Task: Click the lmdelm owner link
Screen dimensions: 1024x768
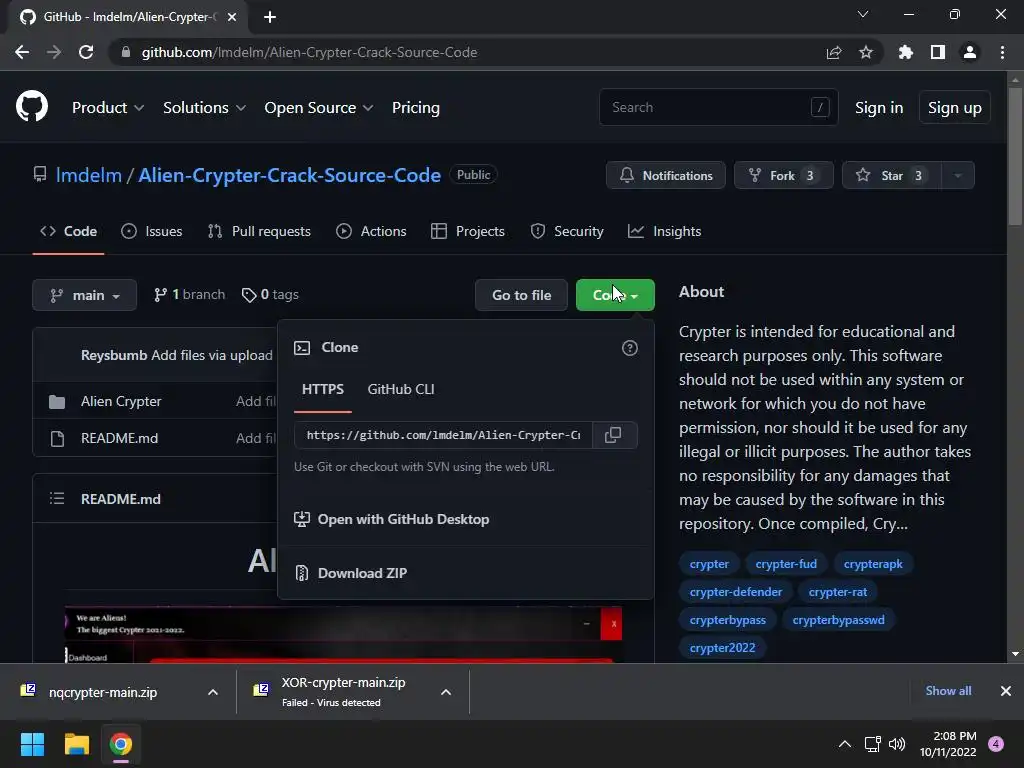Action: coord(89,175)
